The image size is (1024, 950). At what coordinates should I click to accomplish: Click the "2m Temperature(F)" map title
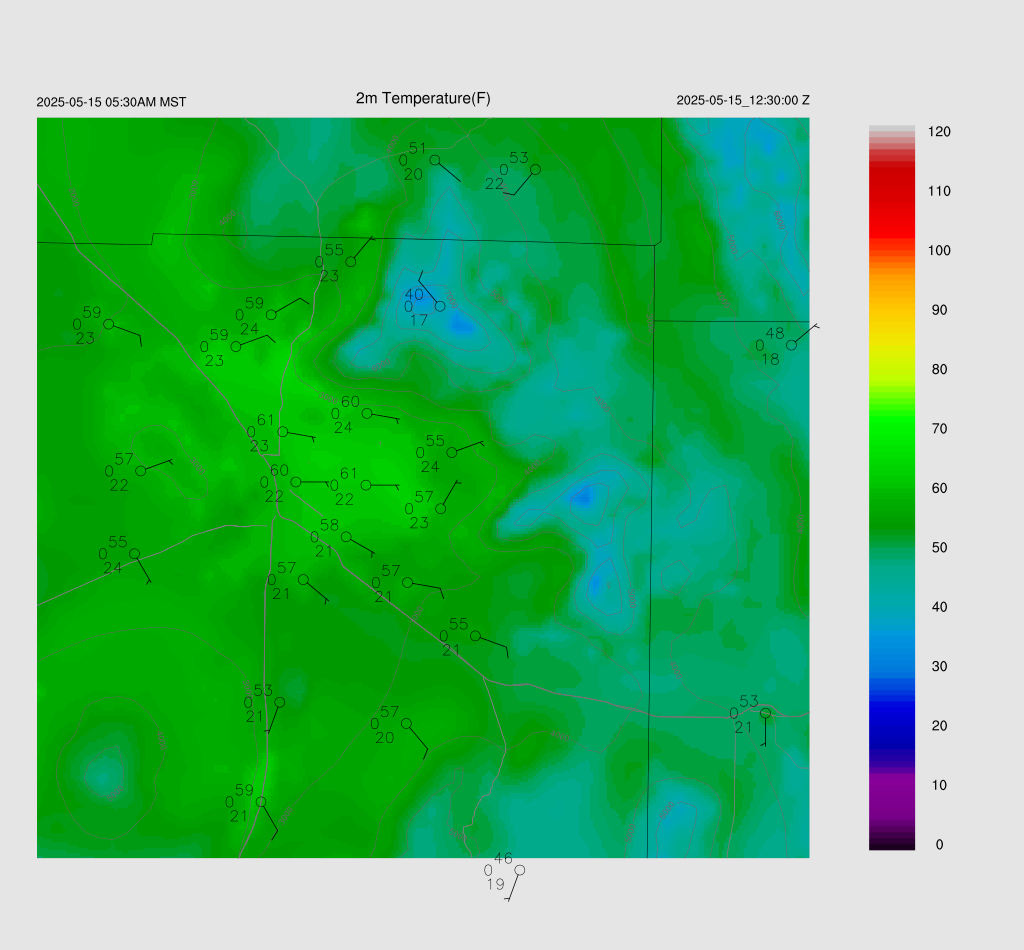click(423, 99)
